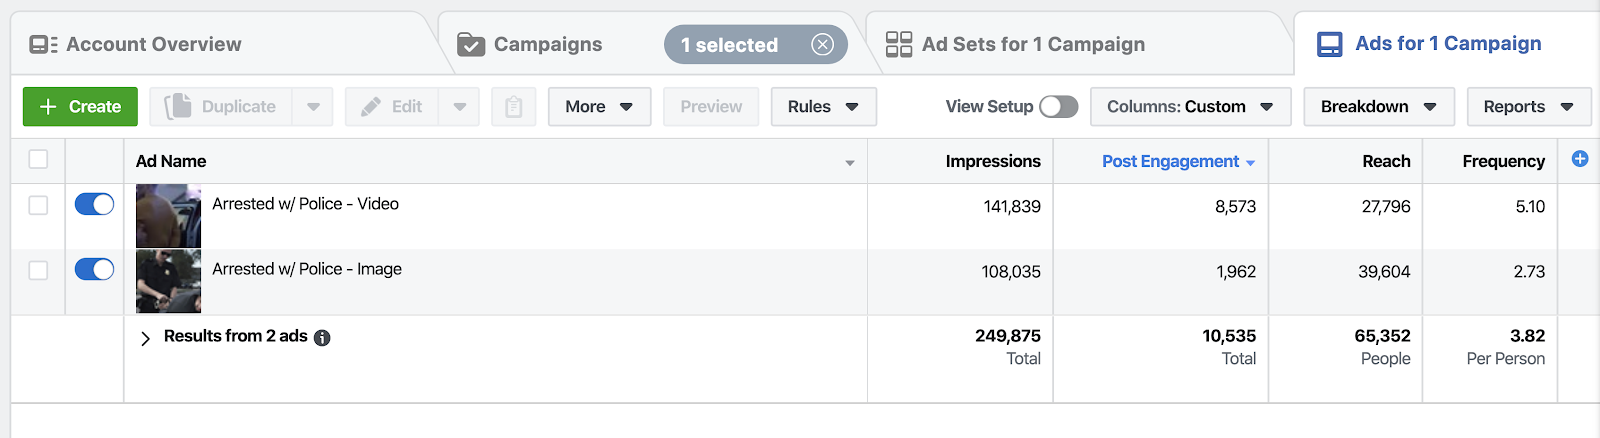
Task: Toggle the View Setup switch
Action: (1058, 107)
